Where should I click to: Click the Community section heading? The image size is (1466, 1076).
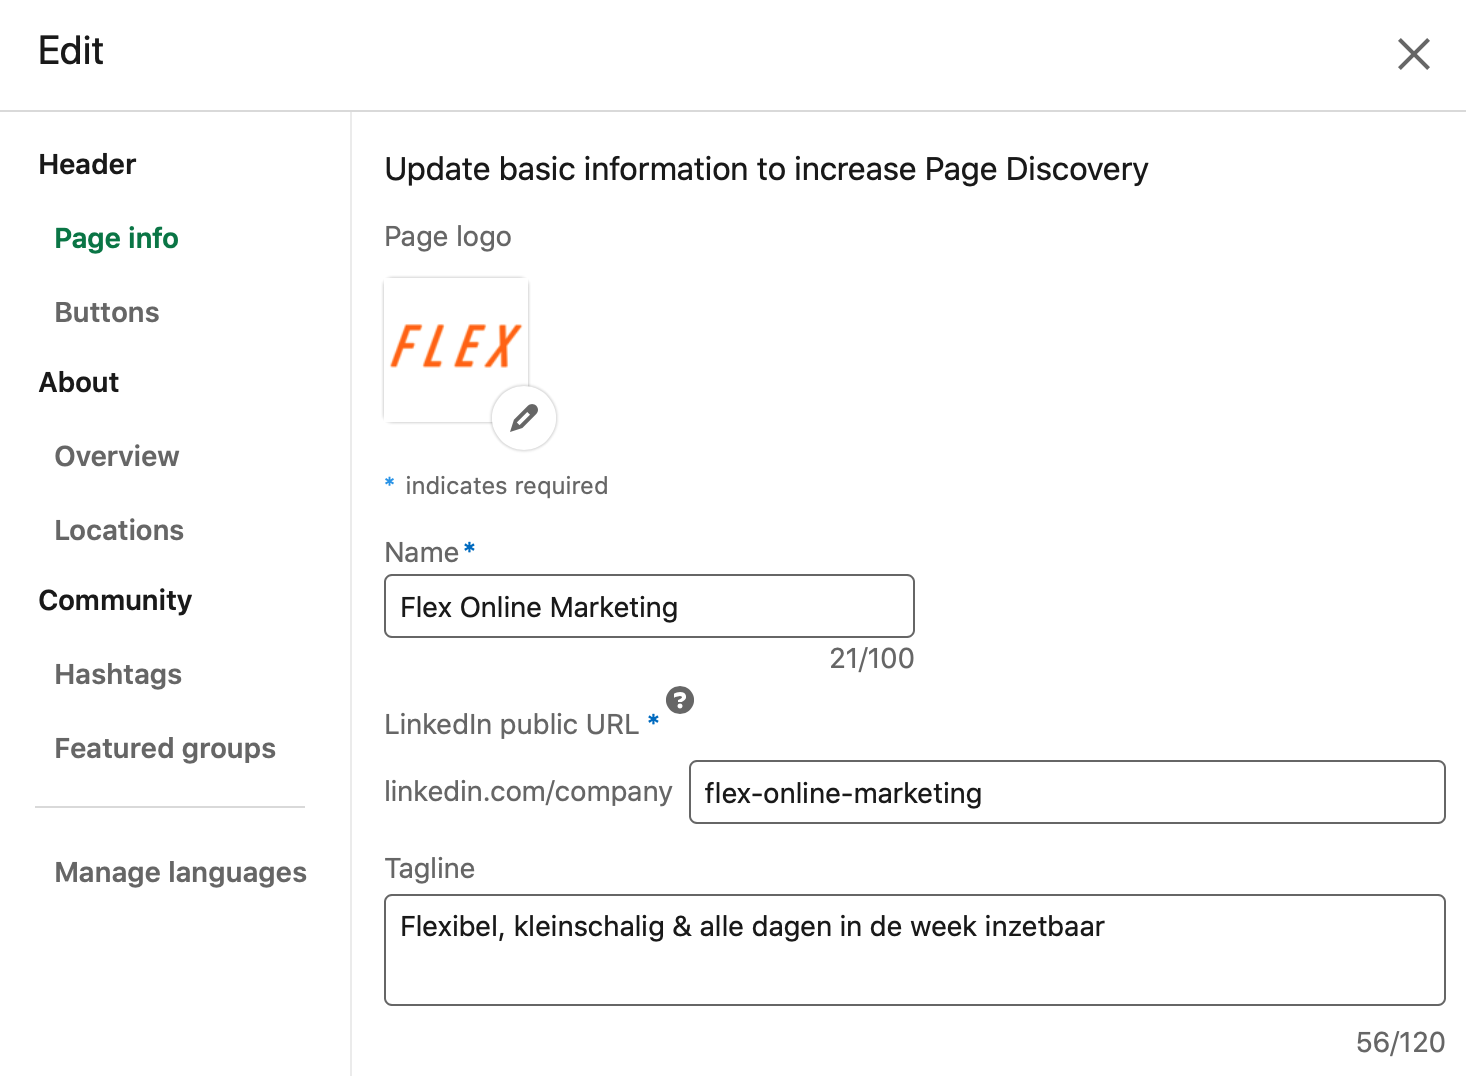click(x=115, y=600)
